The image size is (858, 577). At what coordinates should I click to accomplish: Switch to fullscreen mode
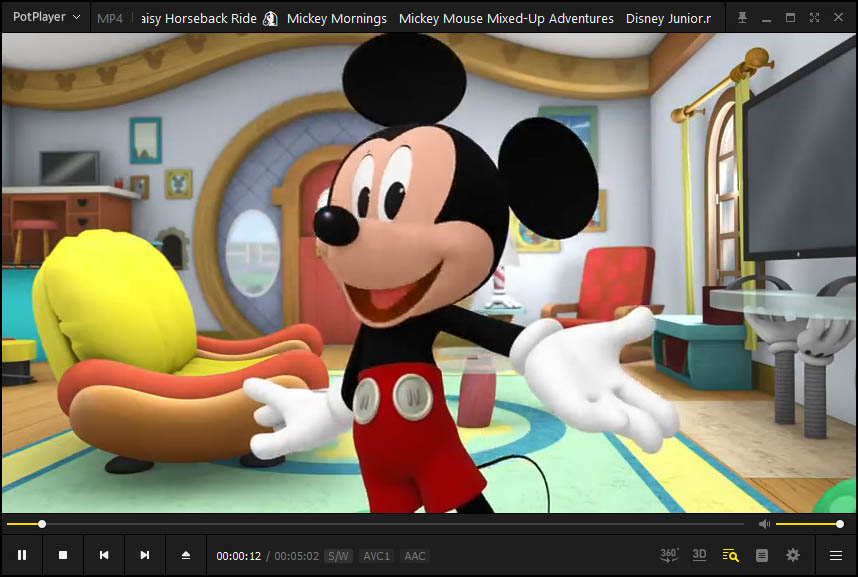(x=814, y=18)
